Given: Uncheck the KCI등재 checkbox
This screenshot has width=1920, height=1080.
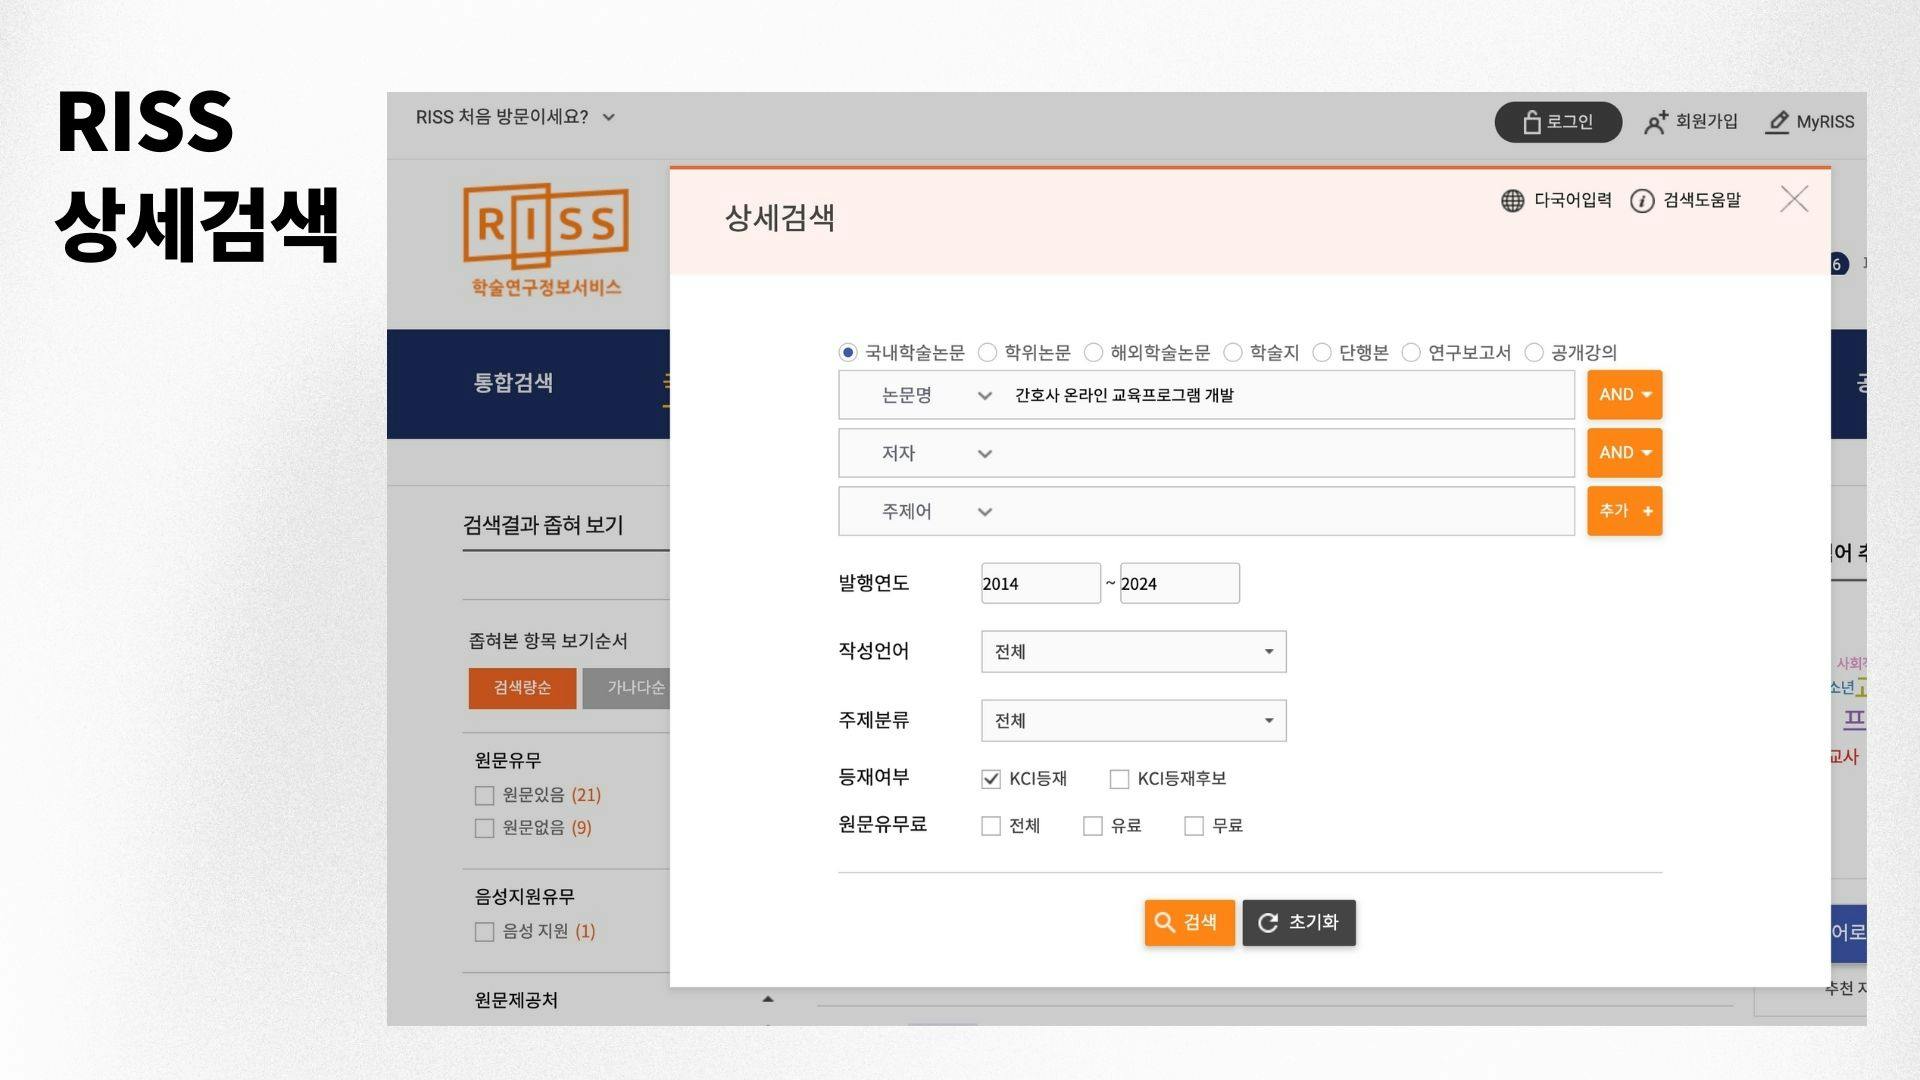Looking at the screenshot, I should pyautogui.click(x=991, y=779).
